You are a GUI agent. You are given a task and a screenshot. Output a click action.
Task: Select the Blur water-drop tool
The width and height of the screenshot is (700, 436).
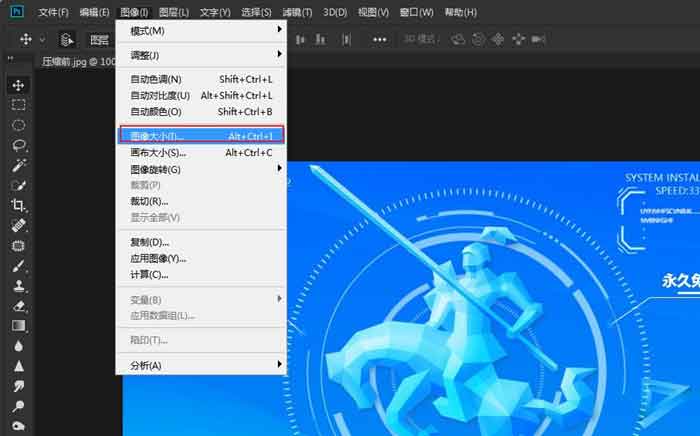pyautogui.click(x=18, y=346)
